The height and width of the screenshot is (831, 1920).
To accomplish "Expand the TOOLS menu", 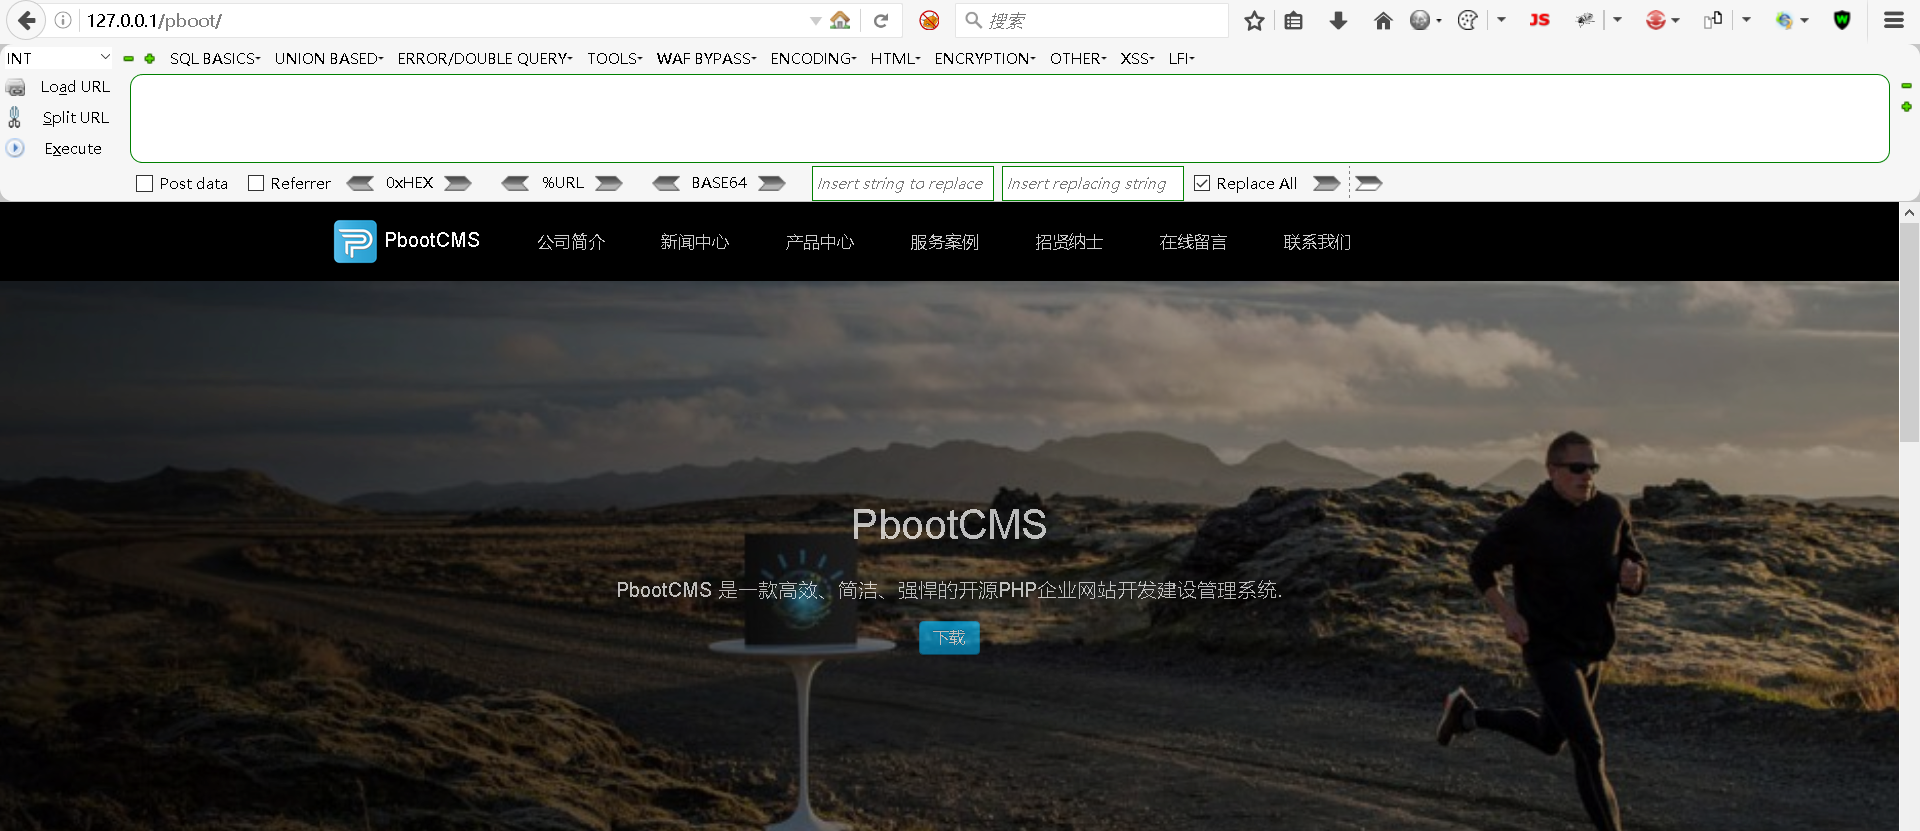I will coord(615,59).
